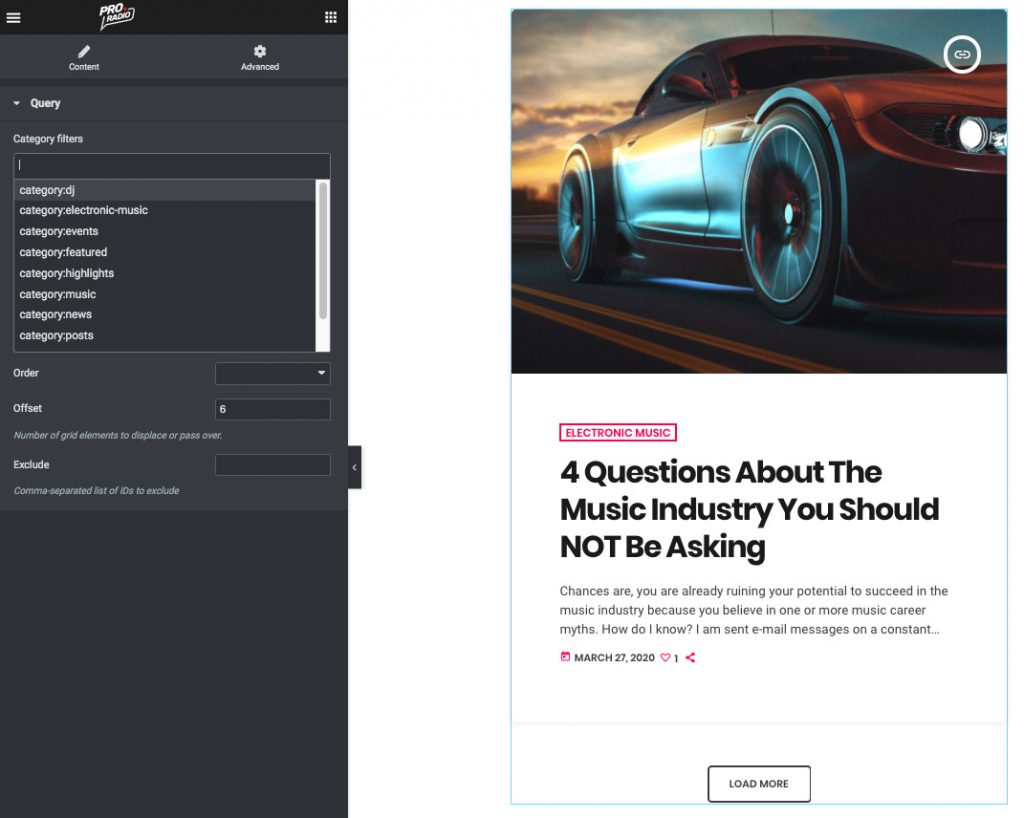Click the link icon on car image
The image size is (1024, 818).
click(x=962, y=54)
